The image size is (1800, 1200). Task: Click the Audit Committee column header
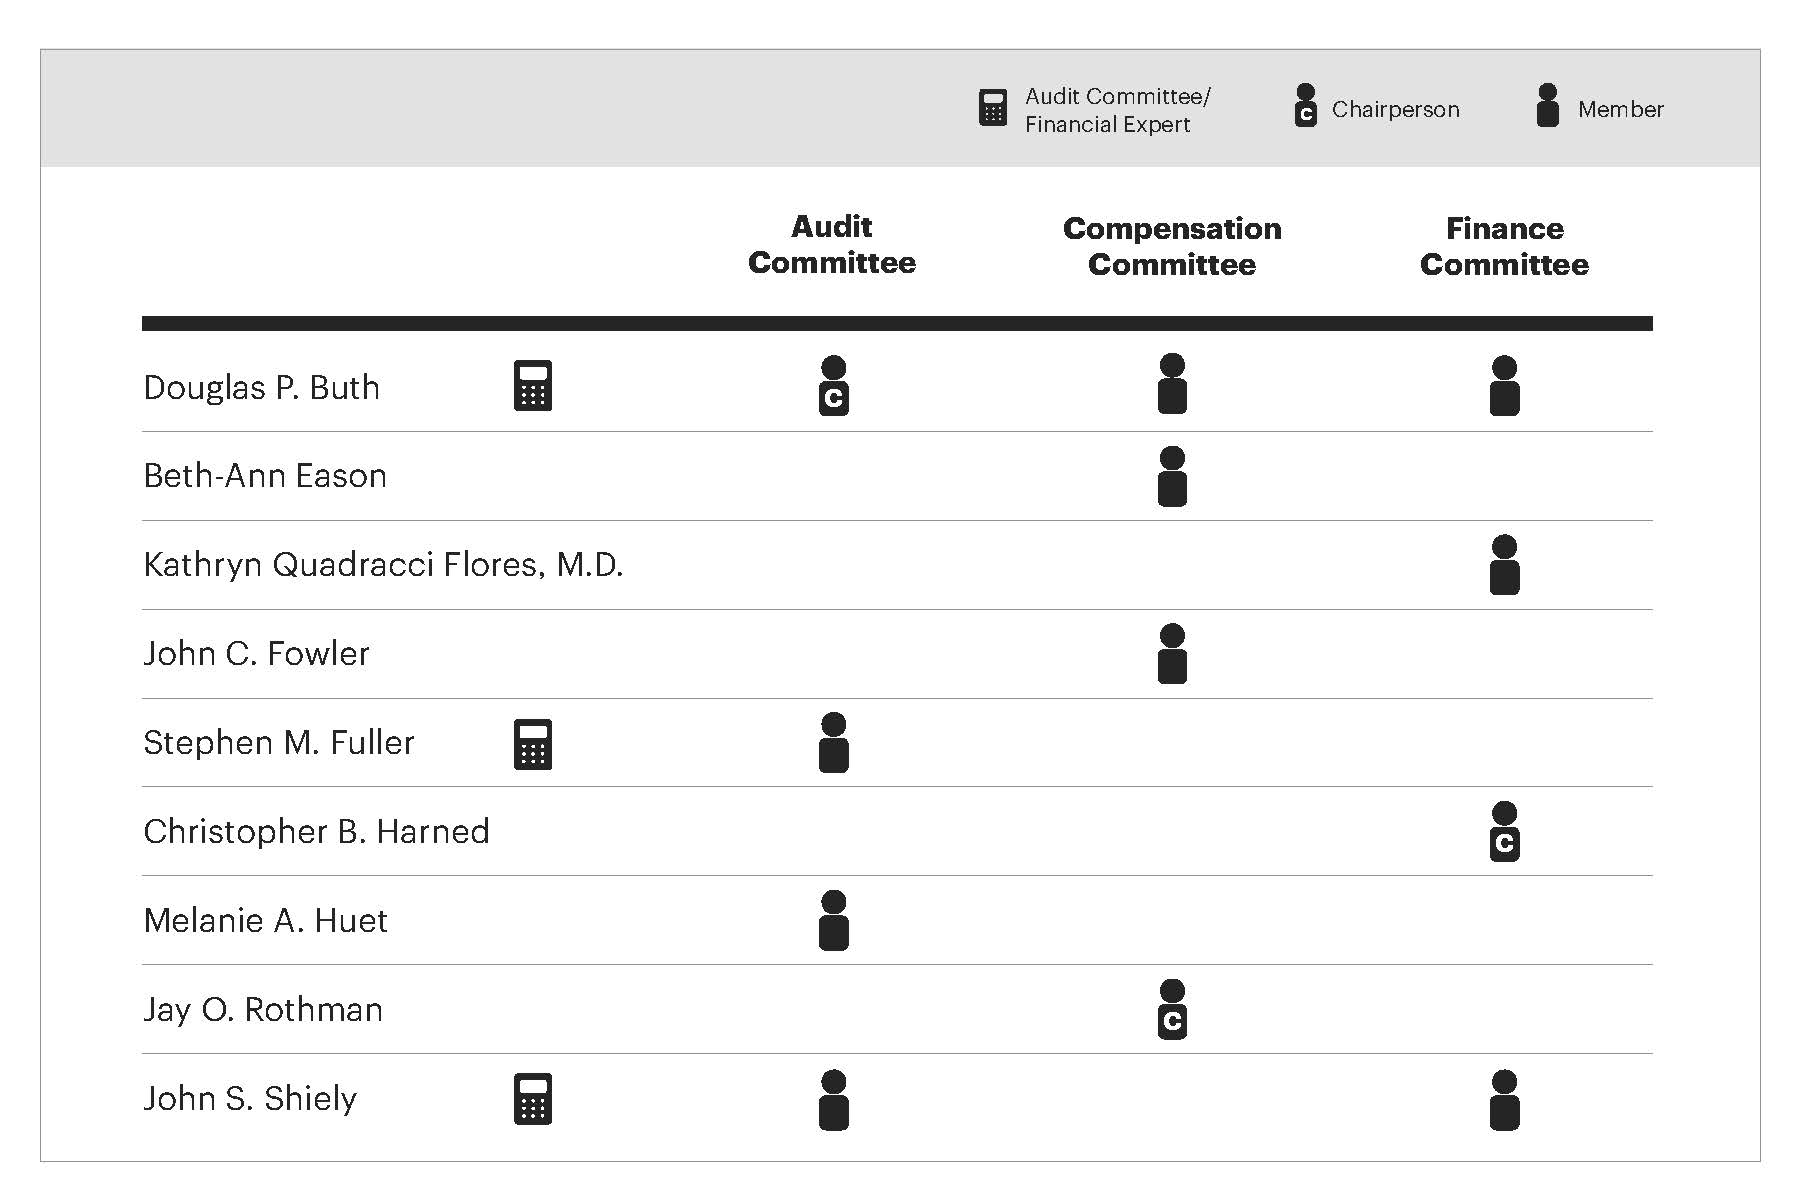coord(832,245)
